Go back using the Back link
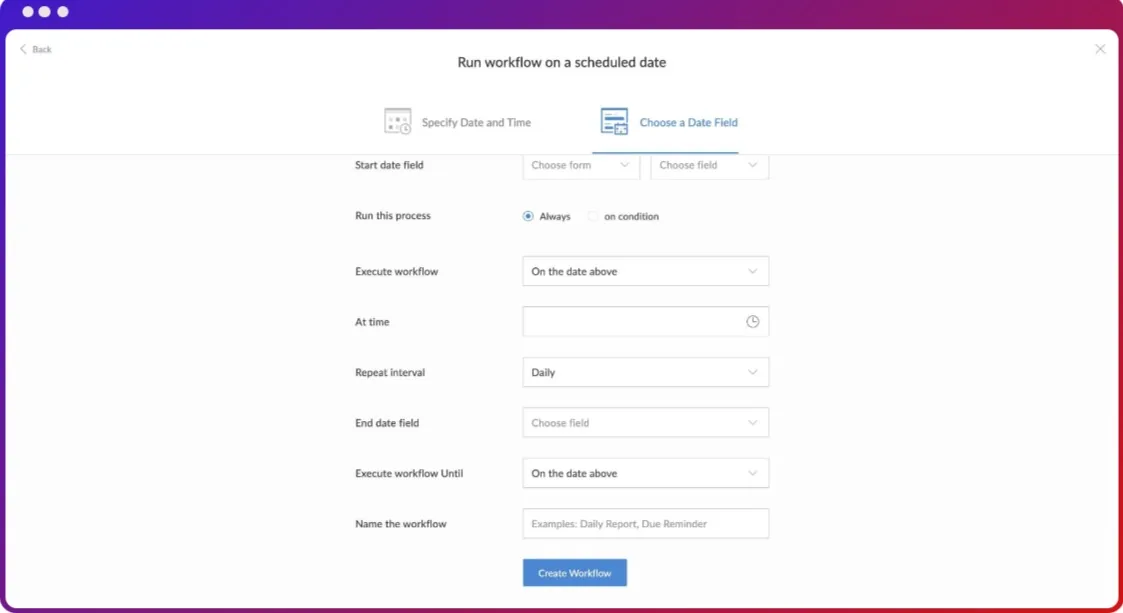 click(x=36, y=49)
